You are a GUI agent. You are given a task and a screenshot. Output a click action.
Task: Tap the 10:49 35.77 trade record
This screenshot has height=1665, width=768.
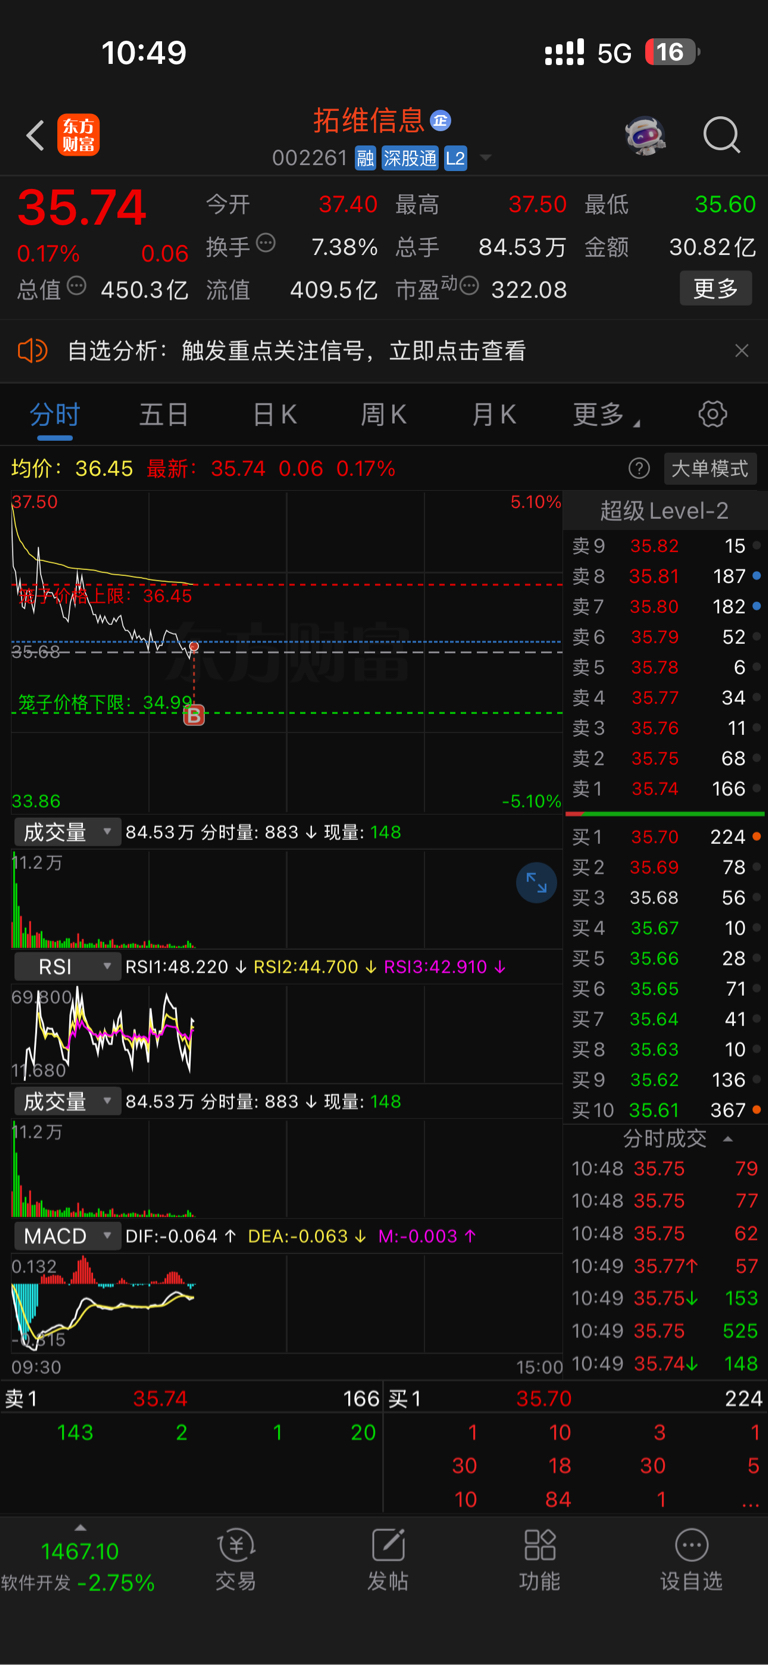(x=664, y=1266)
